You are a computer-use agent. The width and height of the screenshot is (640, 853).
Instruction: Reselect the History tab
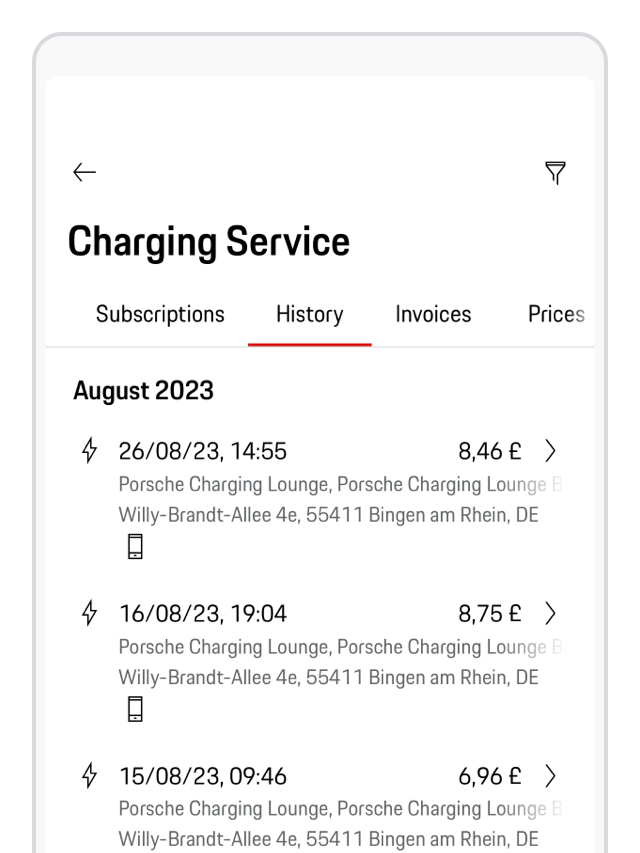tap(309, 314)
